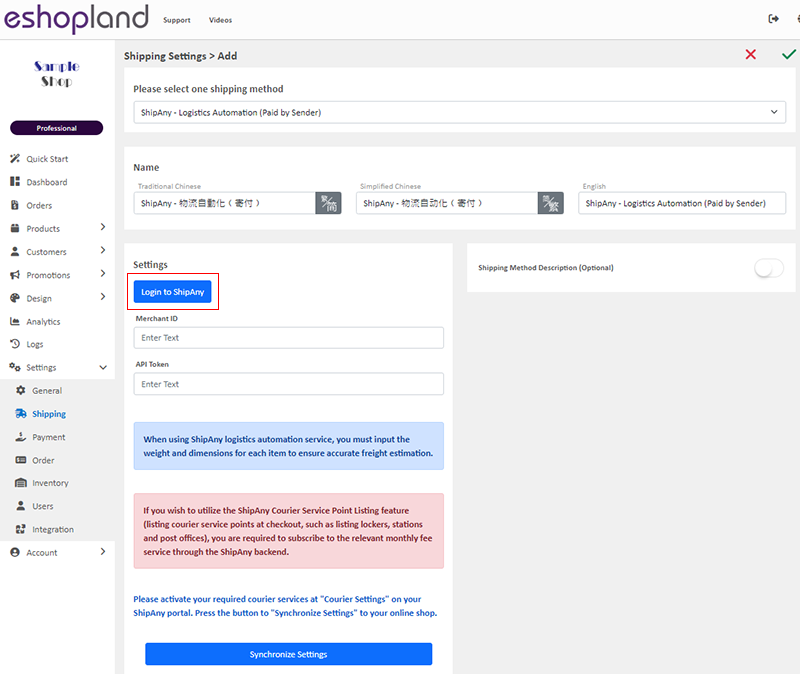Click the Order submenu icon
The height and width of the screenshot is (674, 800).
point(20,460)
